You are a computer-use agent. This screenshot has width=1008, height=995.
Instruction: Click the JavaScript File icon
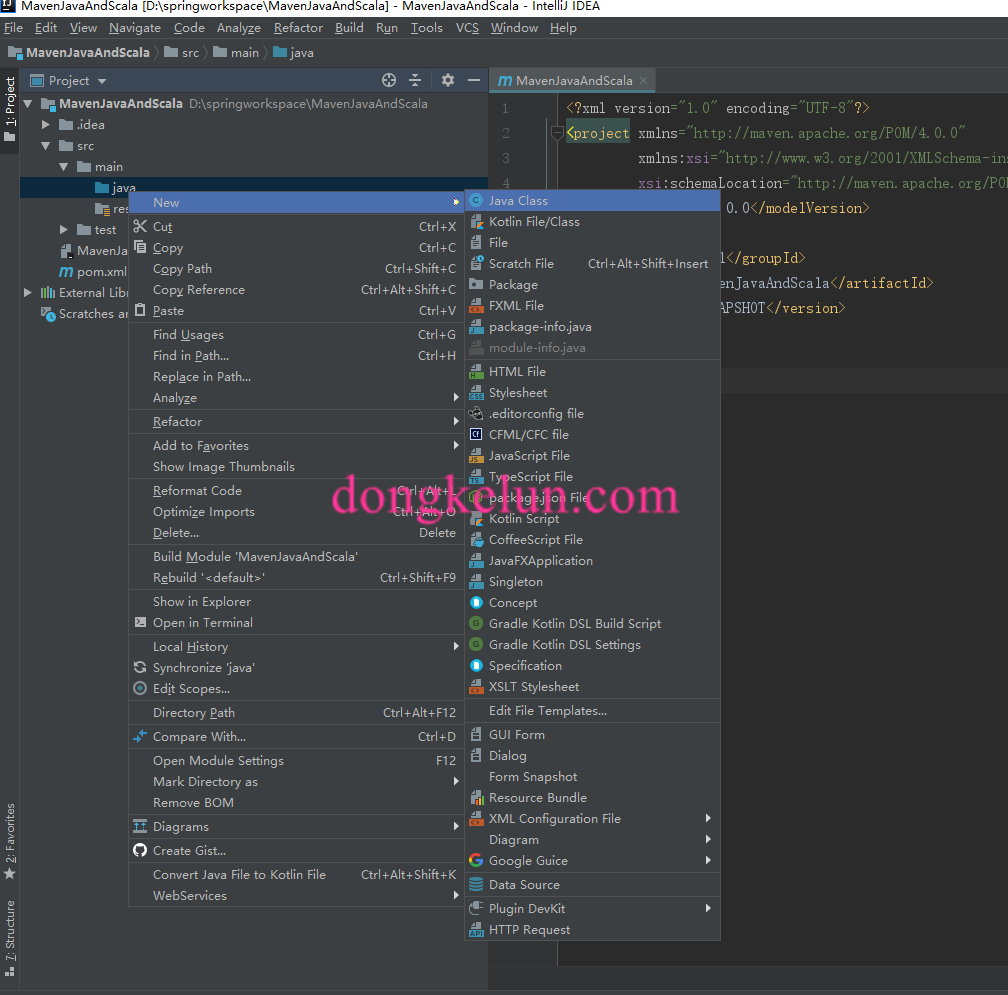(x=476, y=456)
